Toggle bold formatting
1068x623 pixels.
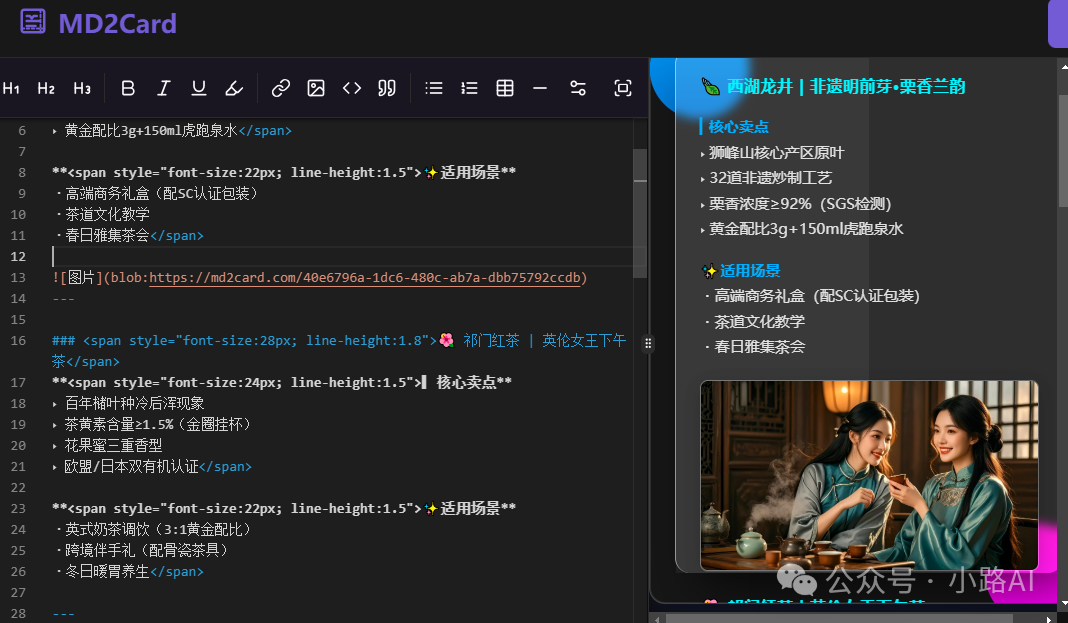pyautogui.click(x=128, y=88)
